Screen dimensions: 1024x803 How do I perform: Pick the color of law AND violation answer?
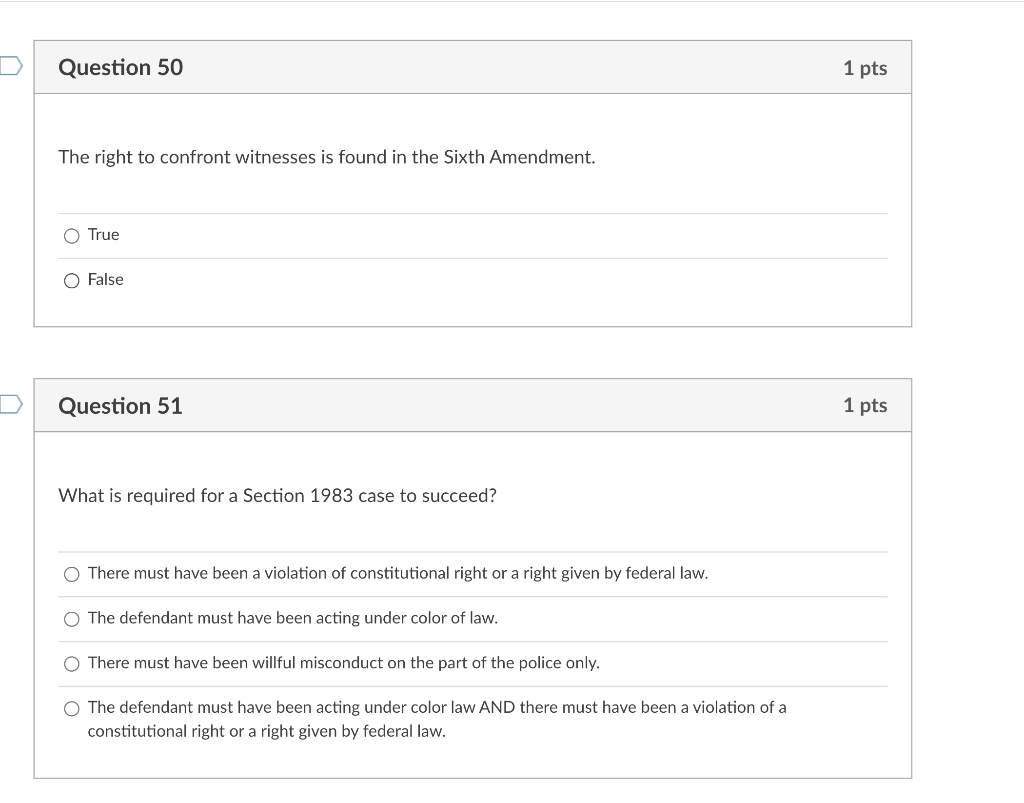pos(71,708)
